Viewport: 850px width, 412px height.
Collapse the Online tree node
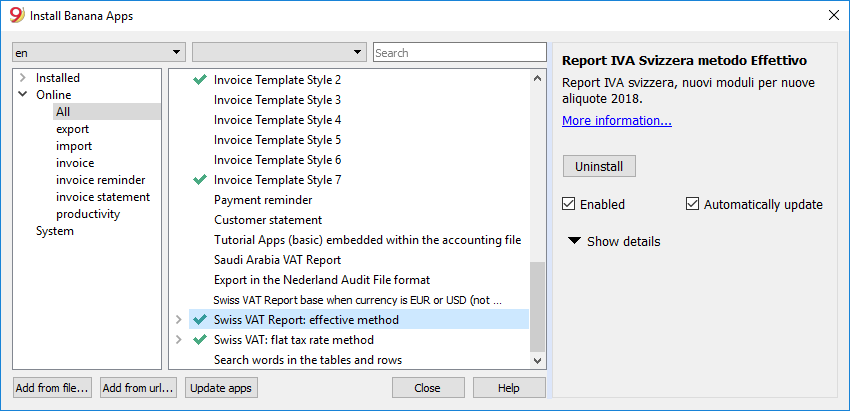point(22,94)
